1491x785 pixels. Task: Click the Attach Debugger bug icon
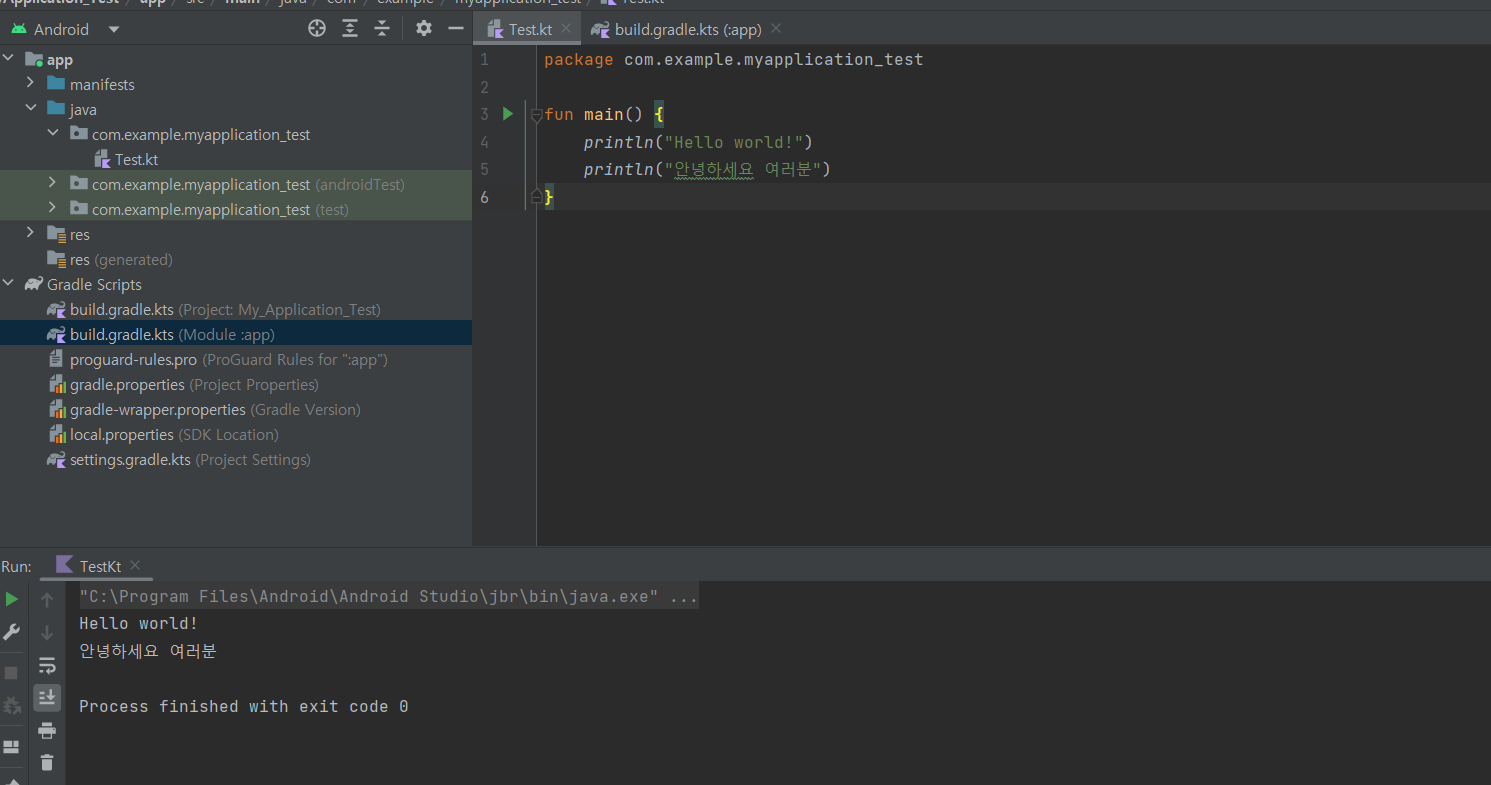tap(12, 705)
